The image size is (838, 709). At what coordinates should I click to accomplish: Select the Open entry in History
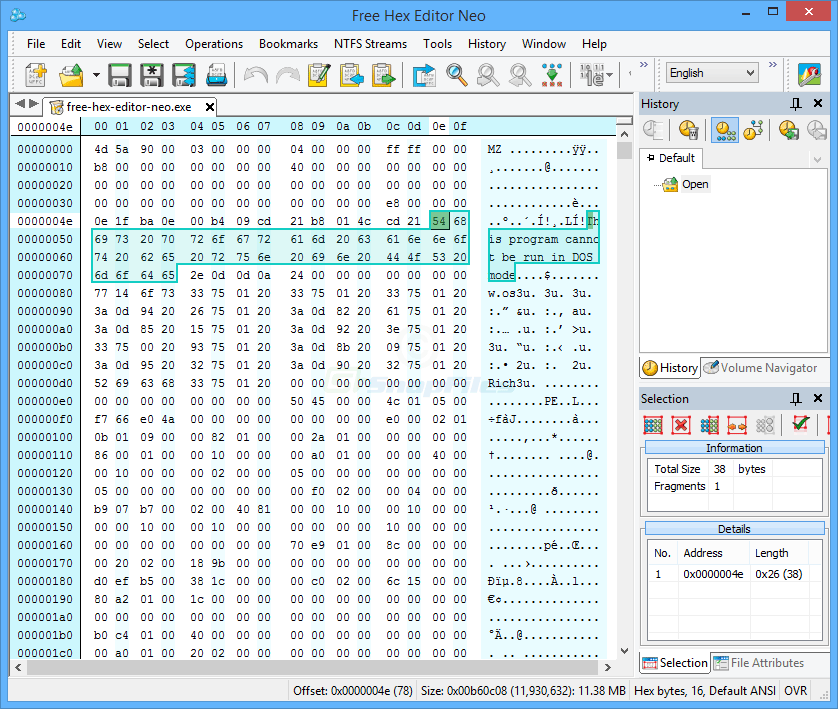point(695,184)
